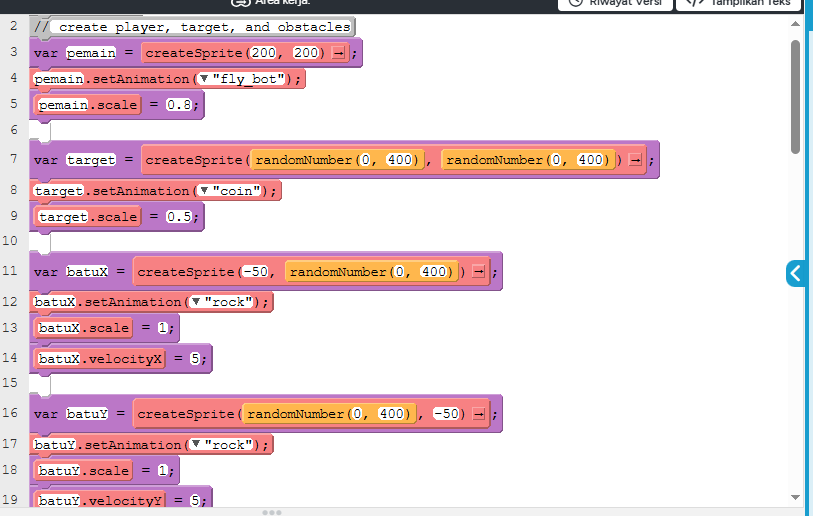Expand side panel with blue chevron
This screenshot has height=516, width=813.
(796, 273)
